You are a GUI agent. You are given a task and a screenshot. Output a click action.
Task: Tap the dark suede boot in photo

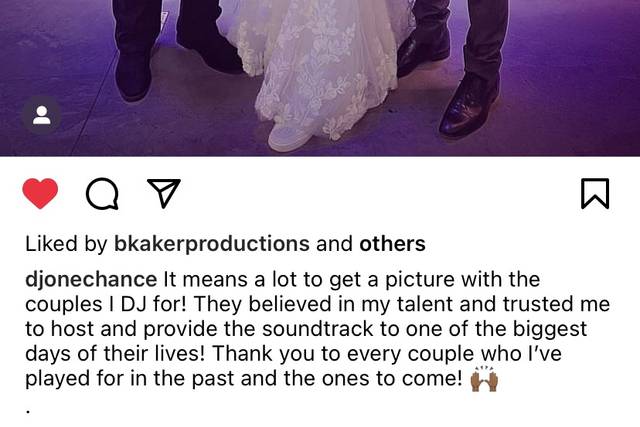135,76
